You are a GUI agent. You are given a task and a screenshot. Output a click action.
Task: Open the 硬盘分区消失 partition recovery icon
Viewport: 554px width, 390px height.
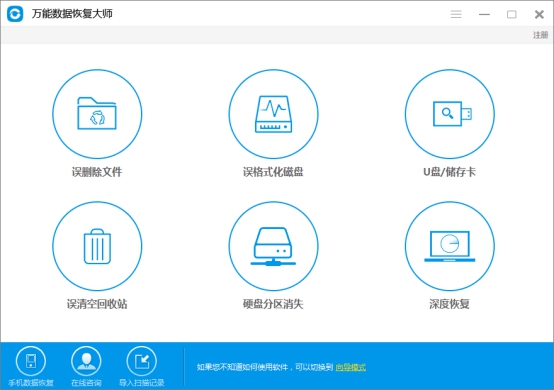(x=273, y=246)
